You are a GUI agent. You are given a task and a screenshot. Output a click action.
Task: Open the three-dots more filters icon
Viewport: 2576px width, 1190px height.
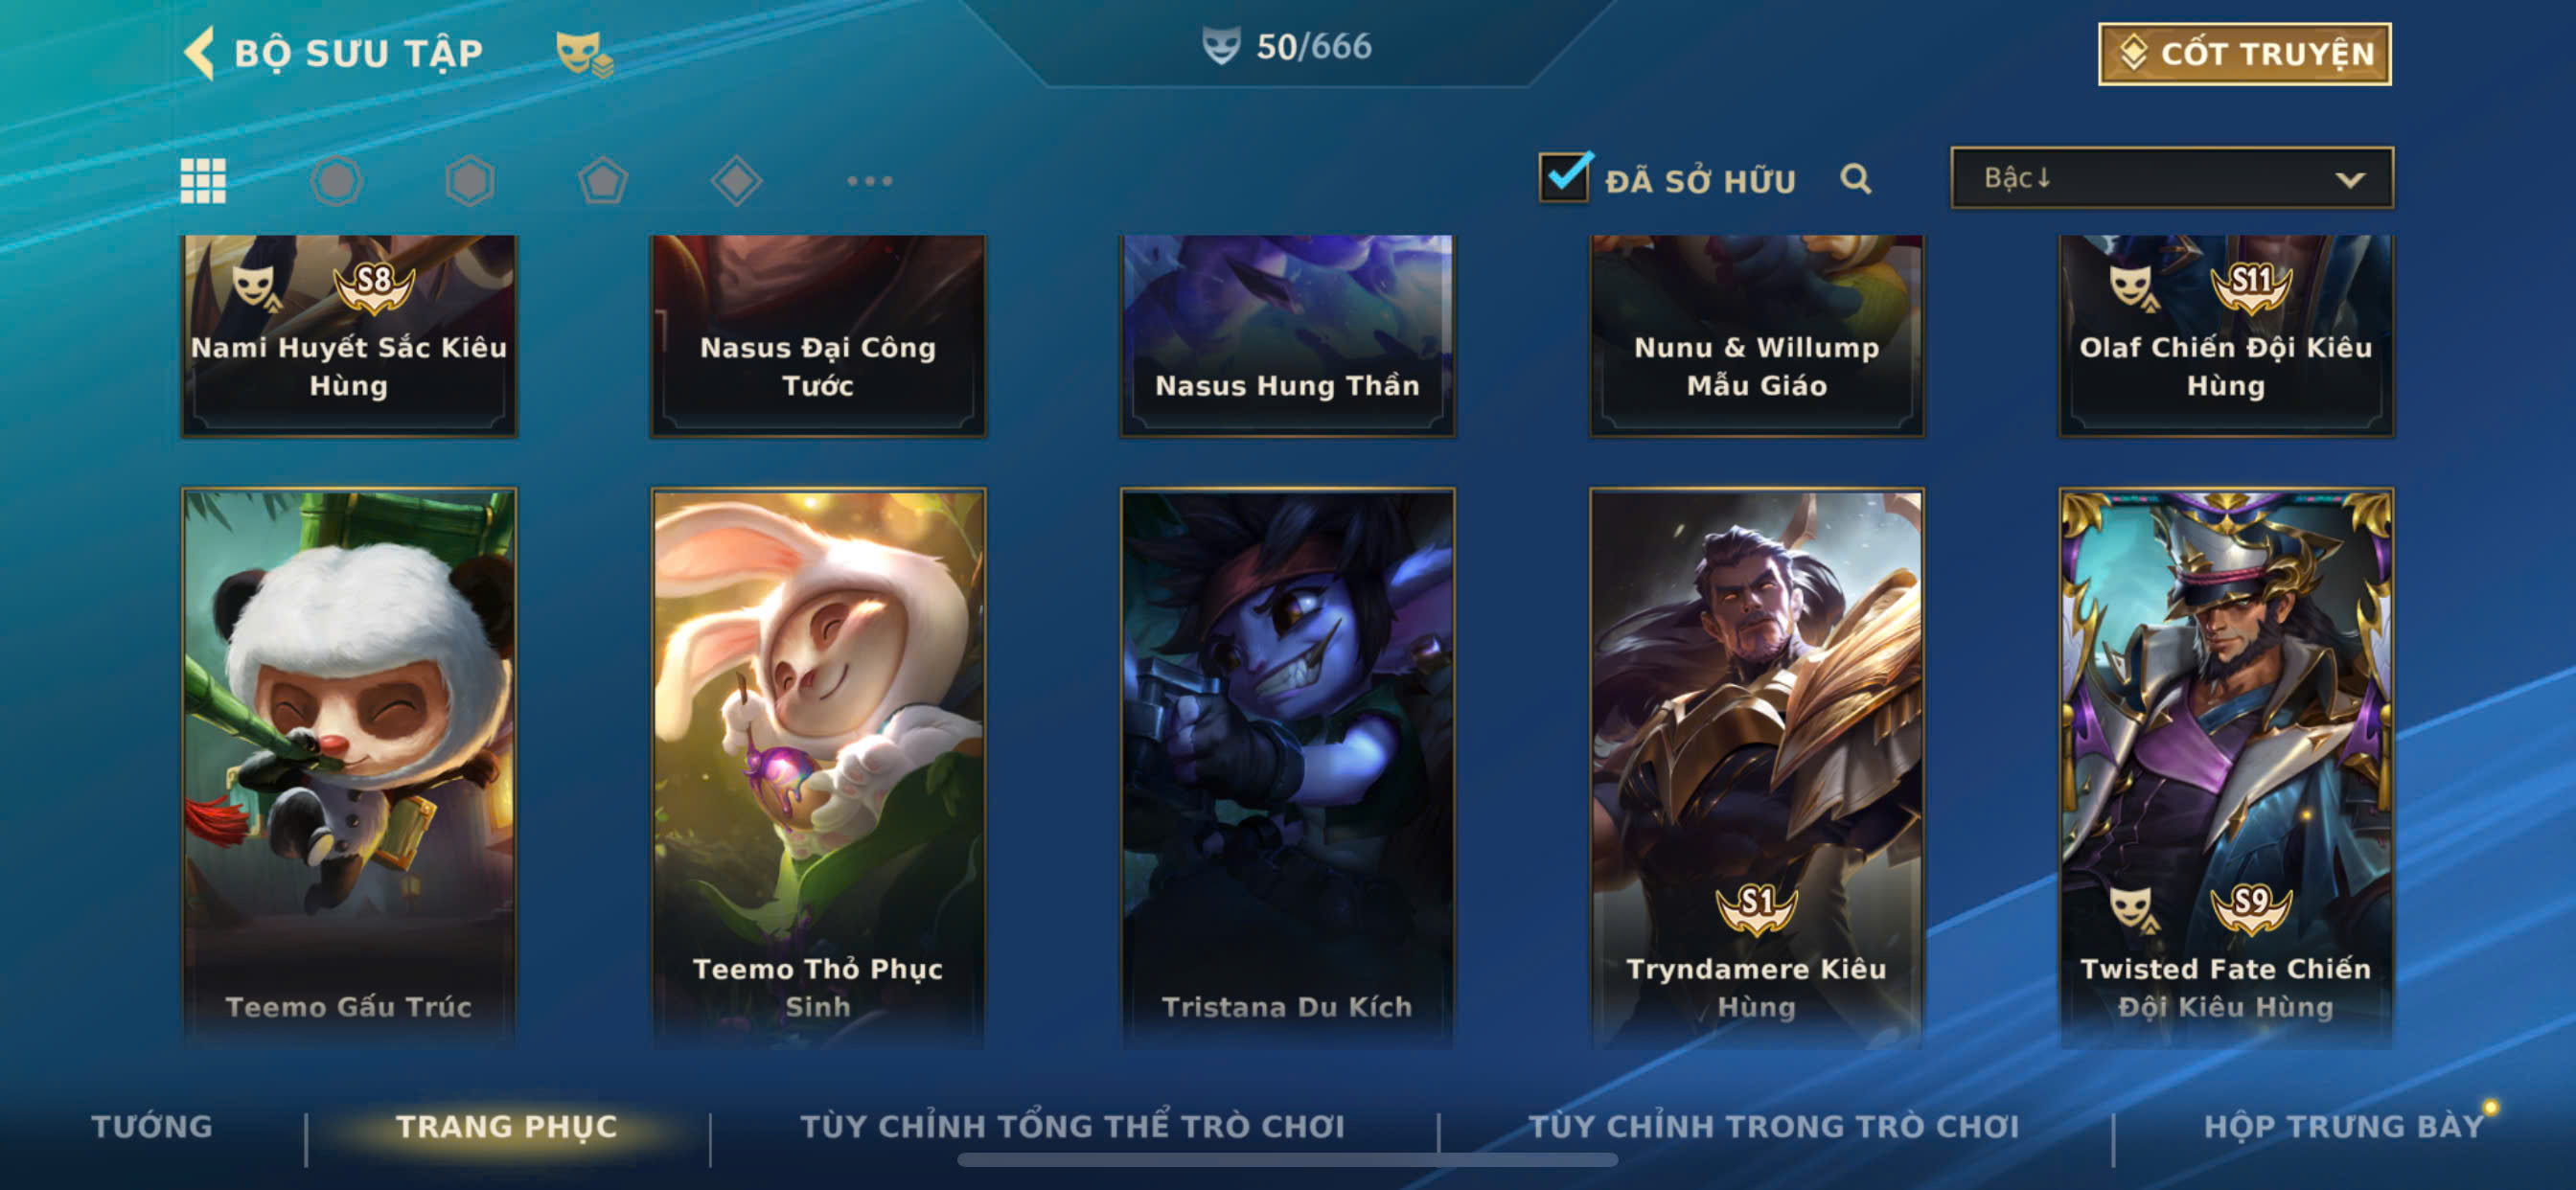(x=869, y=181)
